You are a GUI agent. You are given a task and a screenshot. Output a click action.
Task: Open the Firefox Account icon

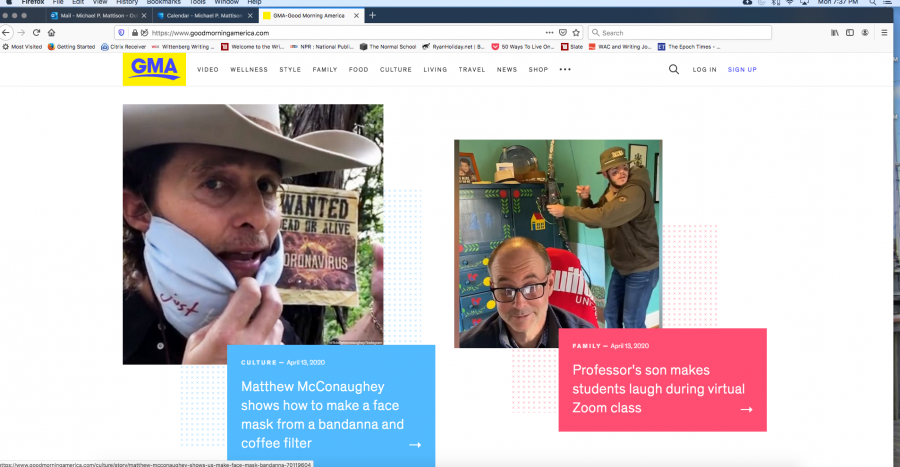pos(865,33)
